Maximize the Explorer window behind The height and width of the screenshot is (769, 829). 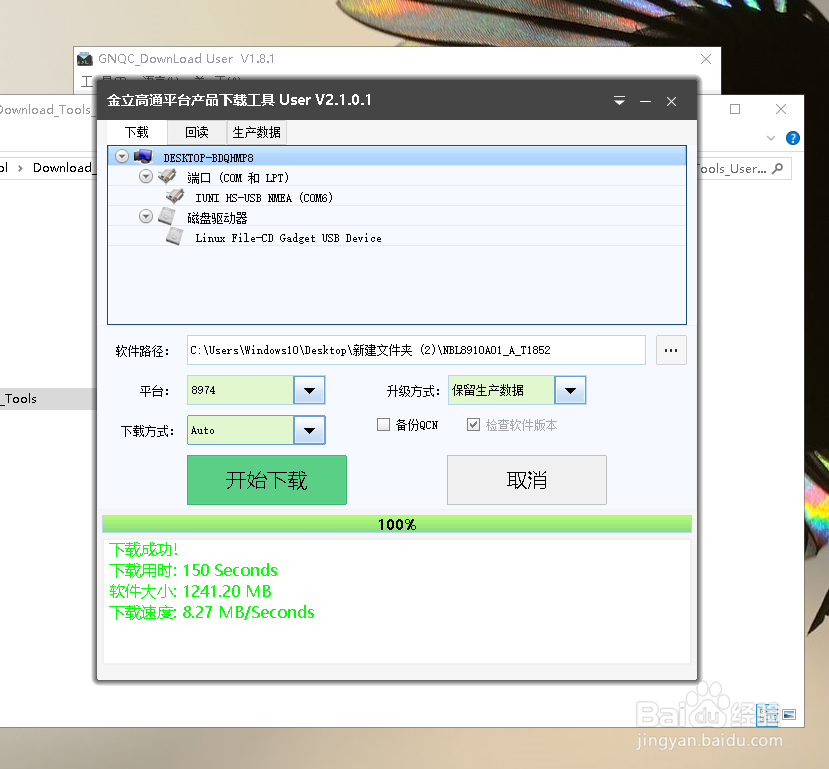tap(735, 109)
